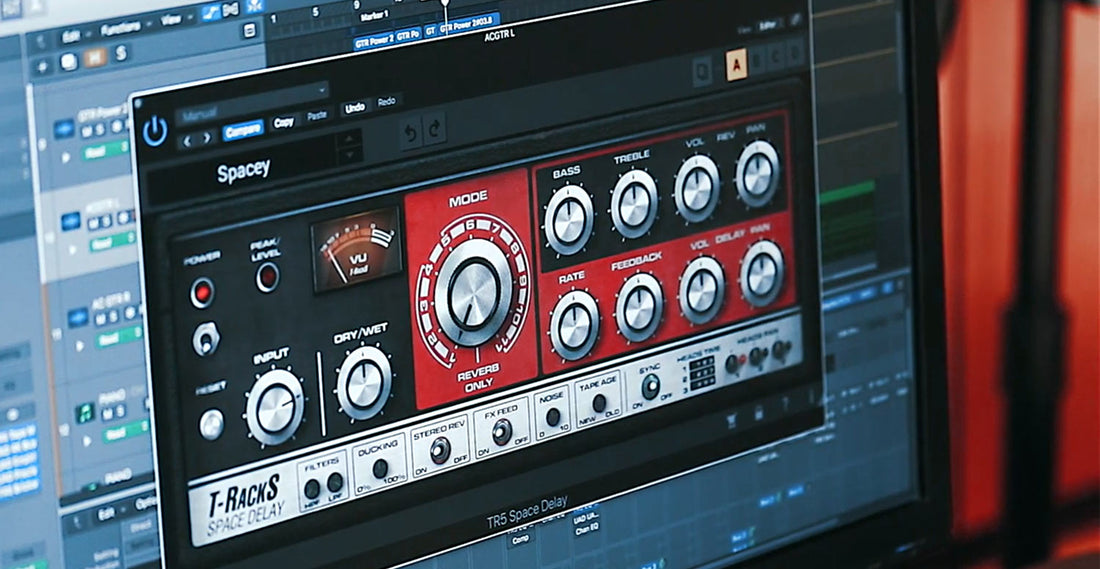Flip the Power toggle switch
Screen dimensions: 1100x569
[x=205, y=339]
